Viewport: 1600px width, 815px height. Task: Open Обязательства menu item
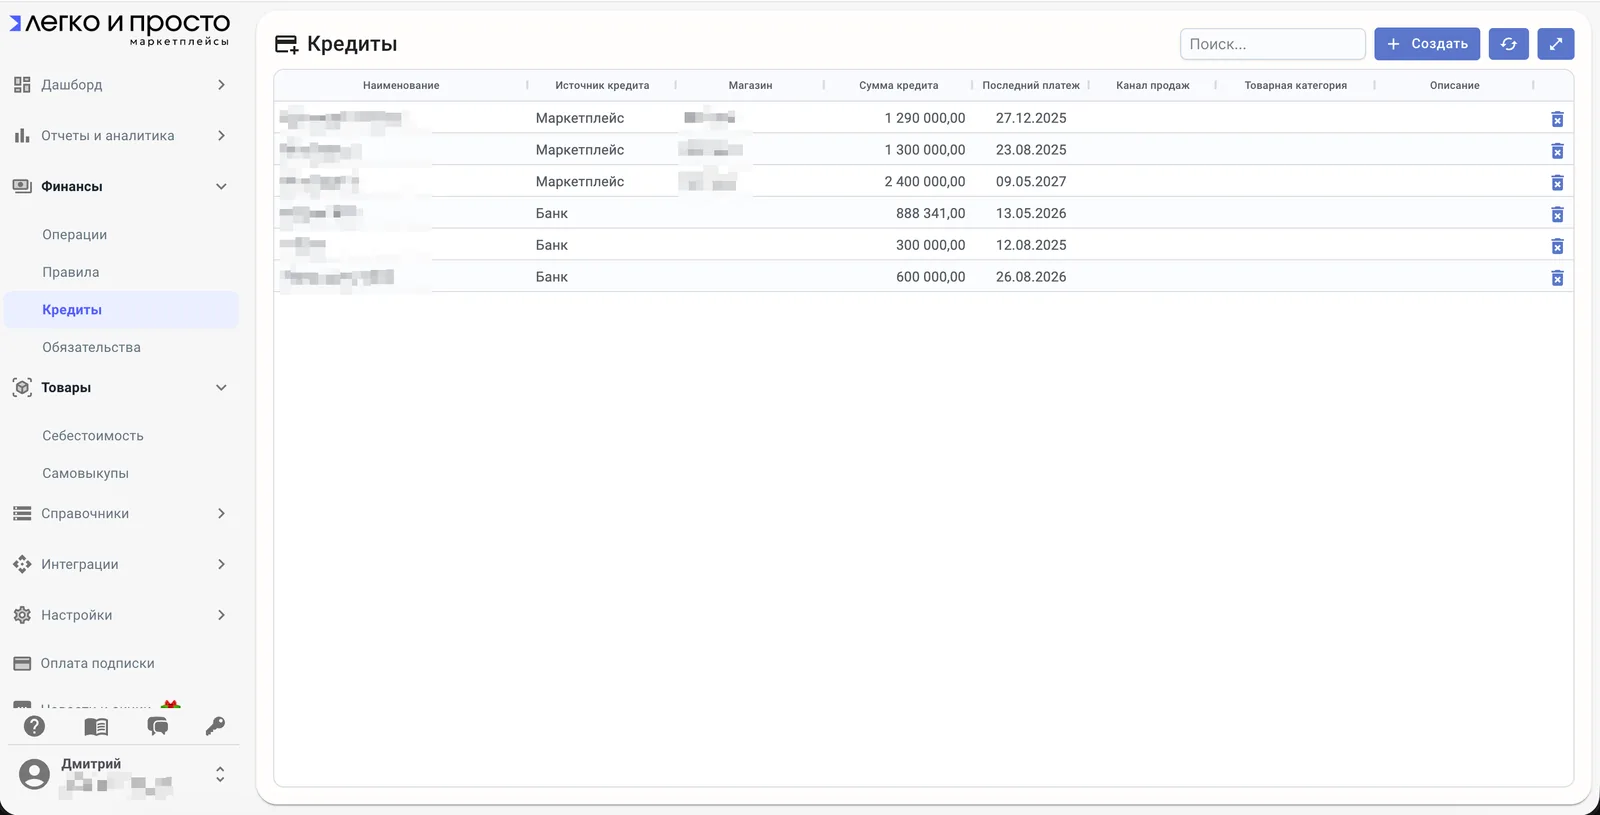(92, 347)
